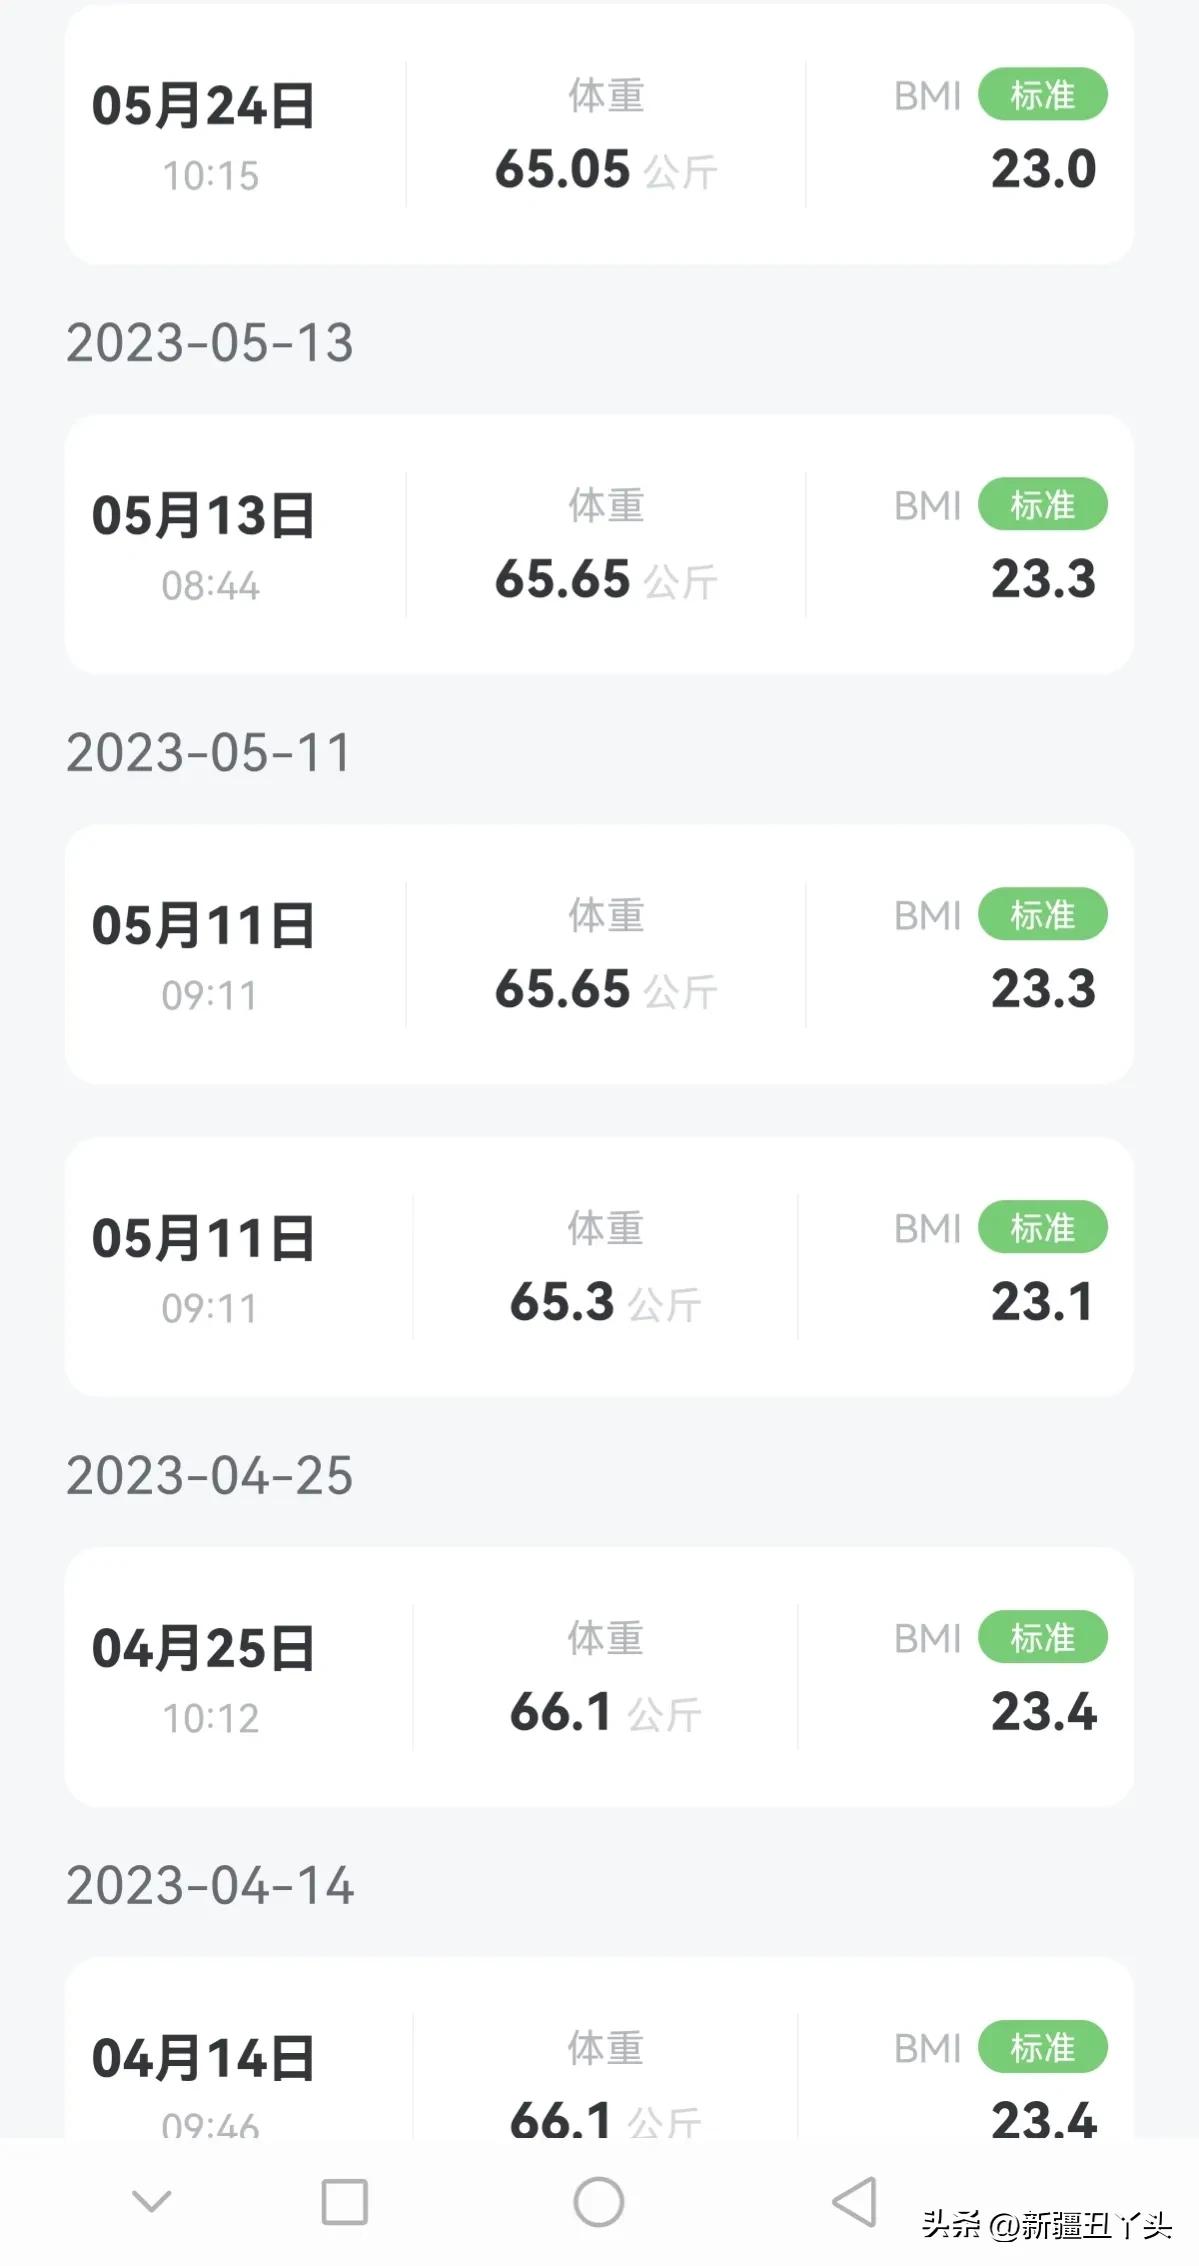The width and height of the screenshot is (1199, 2266).
Task: Tap the 2023-05-11 date header
Action: (210, 753)
